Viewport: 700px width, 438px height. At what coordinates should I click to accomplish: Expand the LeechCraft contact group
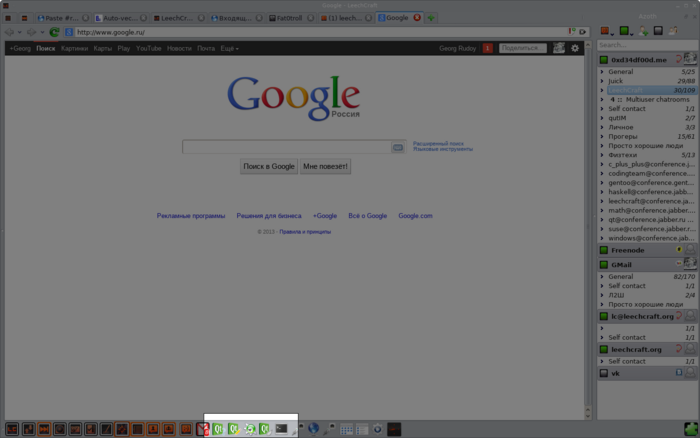(x=602, y=90)
